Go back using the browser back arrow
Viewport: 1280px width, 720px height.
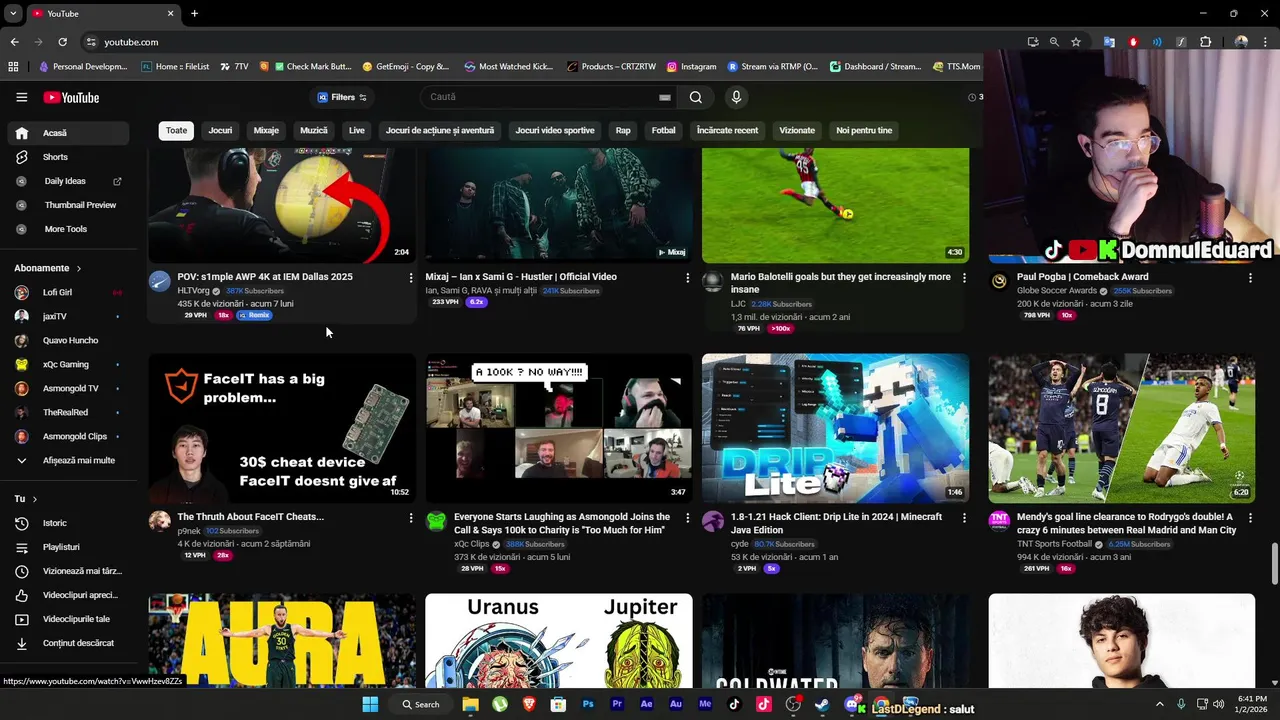14,42
